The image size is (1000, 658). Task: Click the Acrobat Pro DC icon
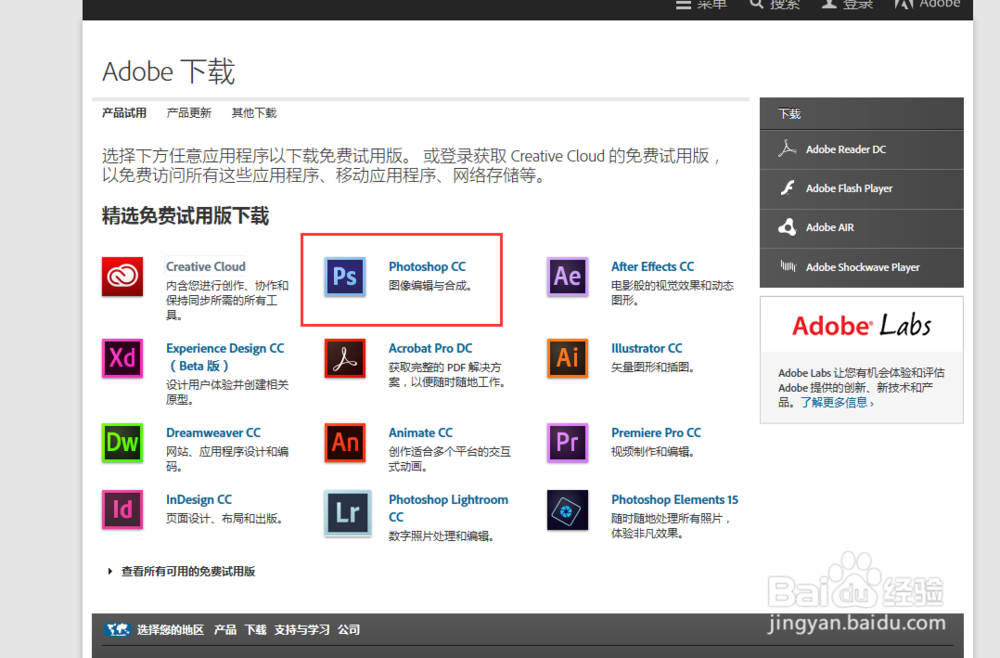pos(345,358)
